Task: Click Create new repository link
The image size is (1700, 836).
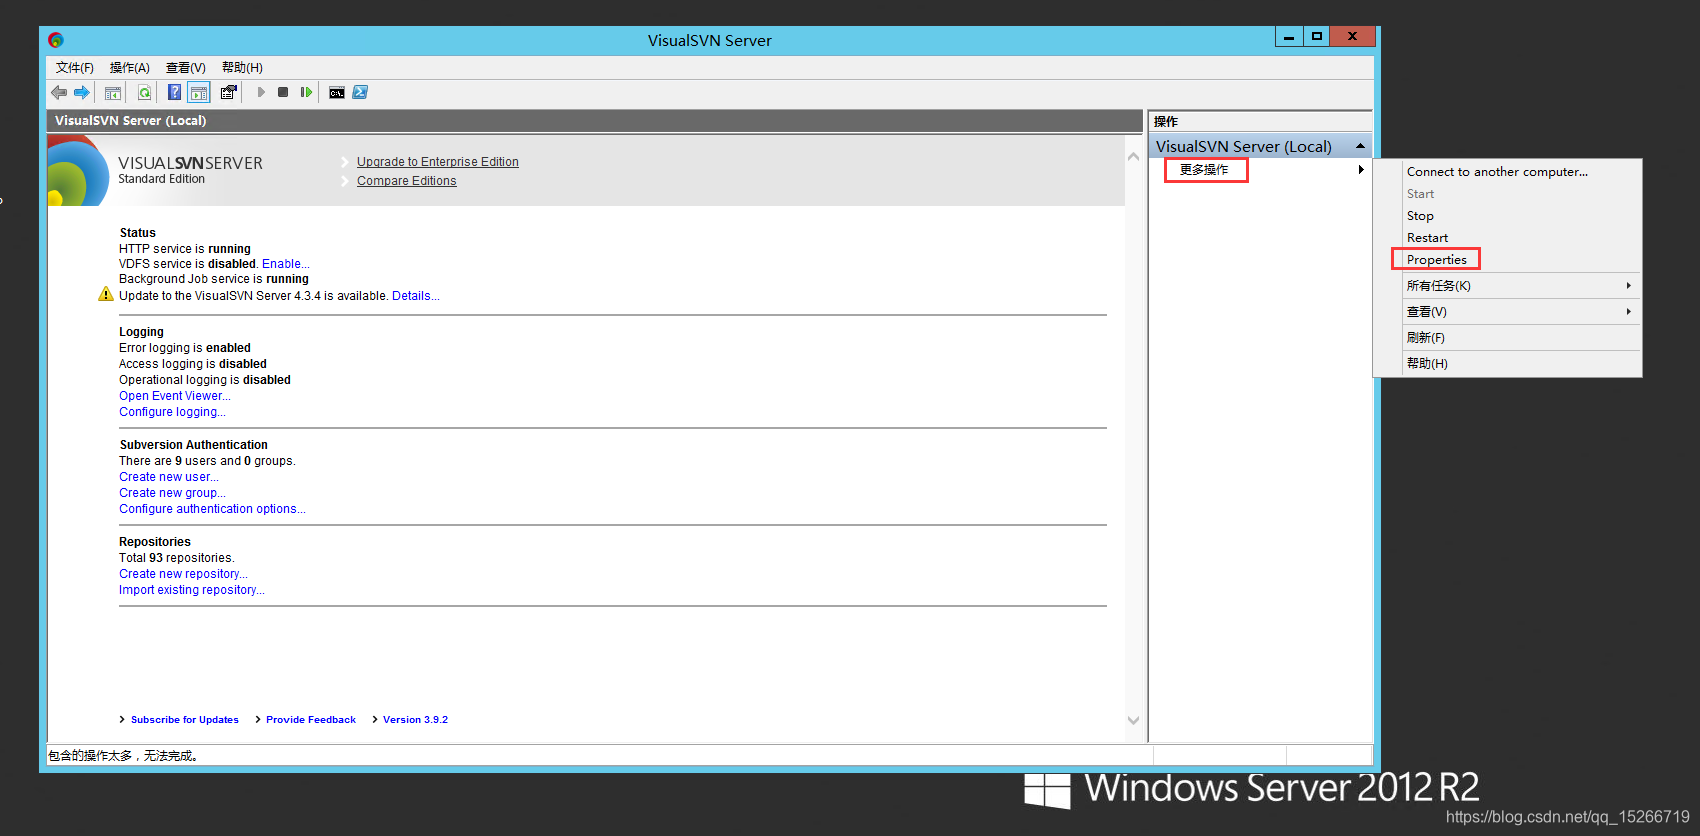Action: tap(183, 574)
